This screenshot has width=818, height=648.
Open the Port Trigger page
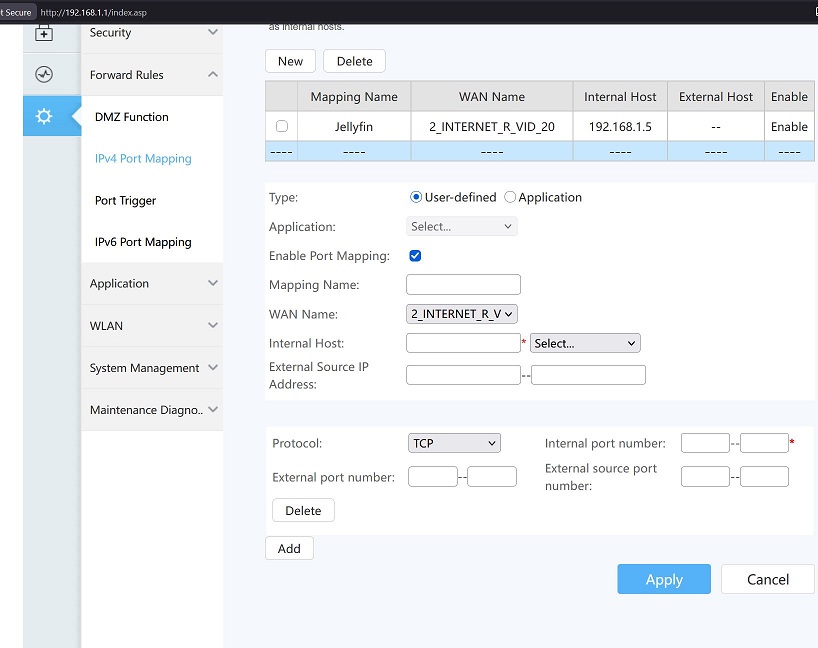click(x=125, y=200)
